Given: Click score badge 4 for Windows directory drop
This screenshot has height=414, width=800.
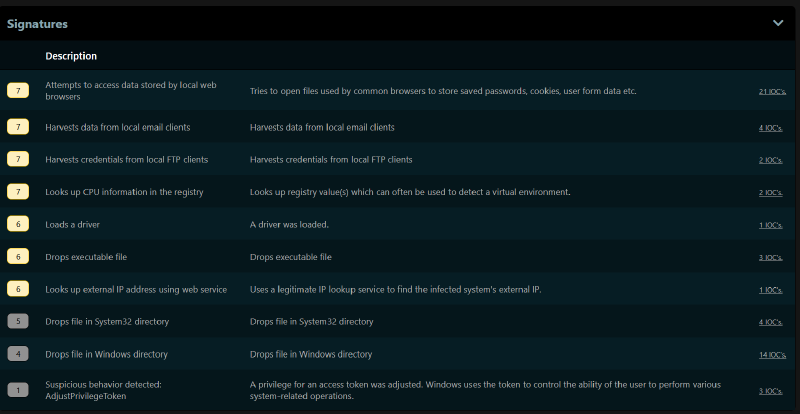Looking at the screenshot, I should tap(18, 354).
